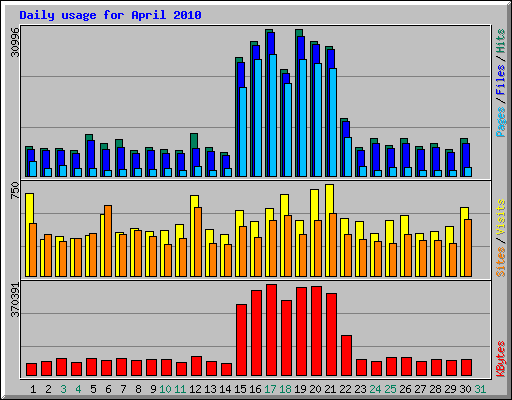Click day 17 weekend label
512x400 pixels.
tap(270, 389)
